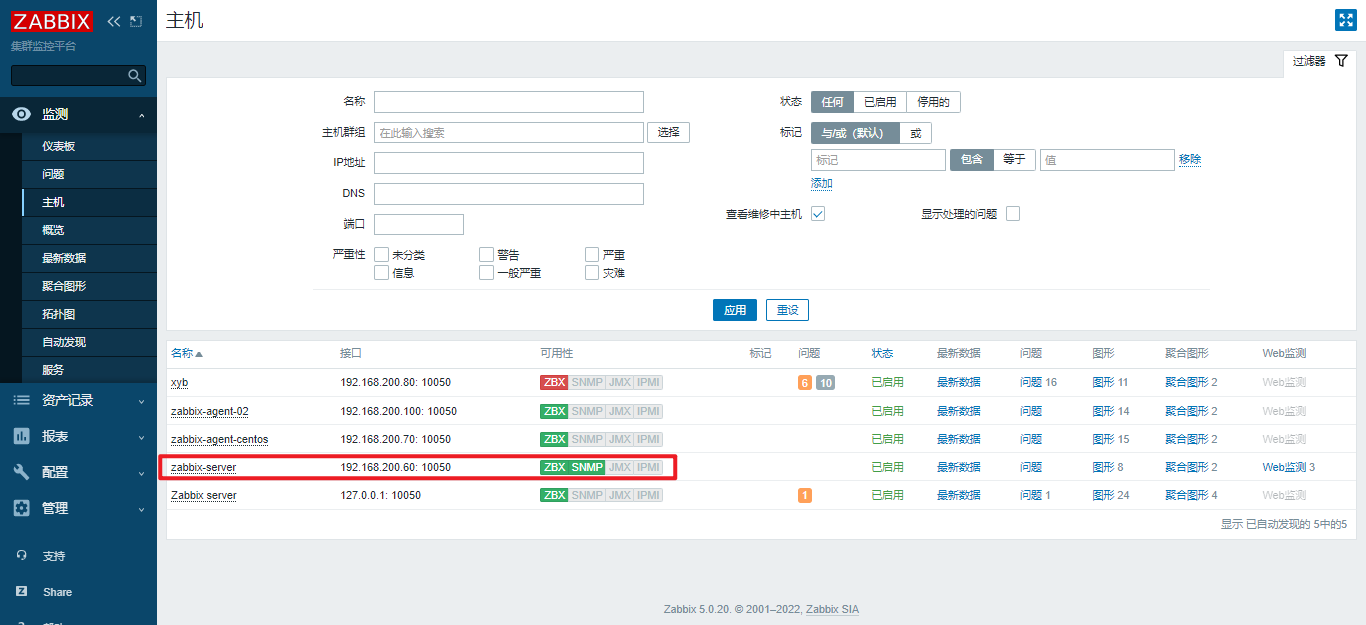
Task: Toggle fullscreen kiosk mode icon
Action: coord(1345,20)
